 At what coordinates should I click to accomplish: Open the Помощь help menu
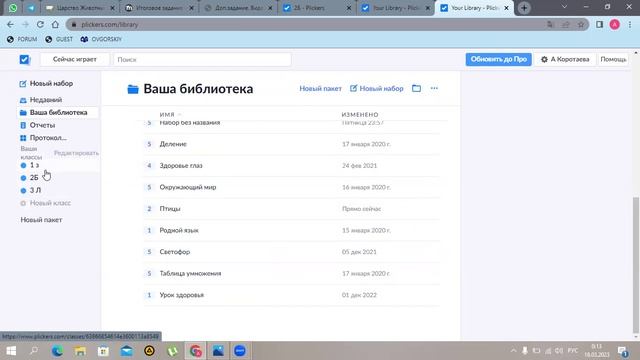click(x=613, y=59)
